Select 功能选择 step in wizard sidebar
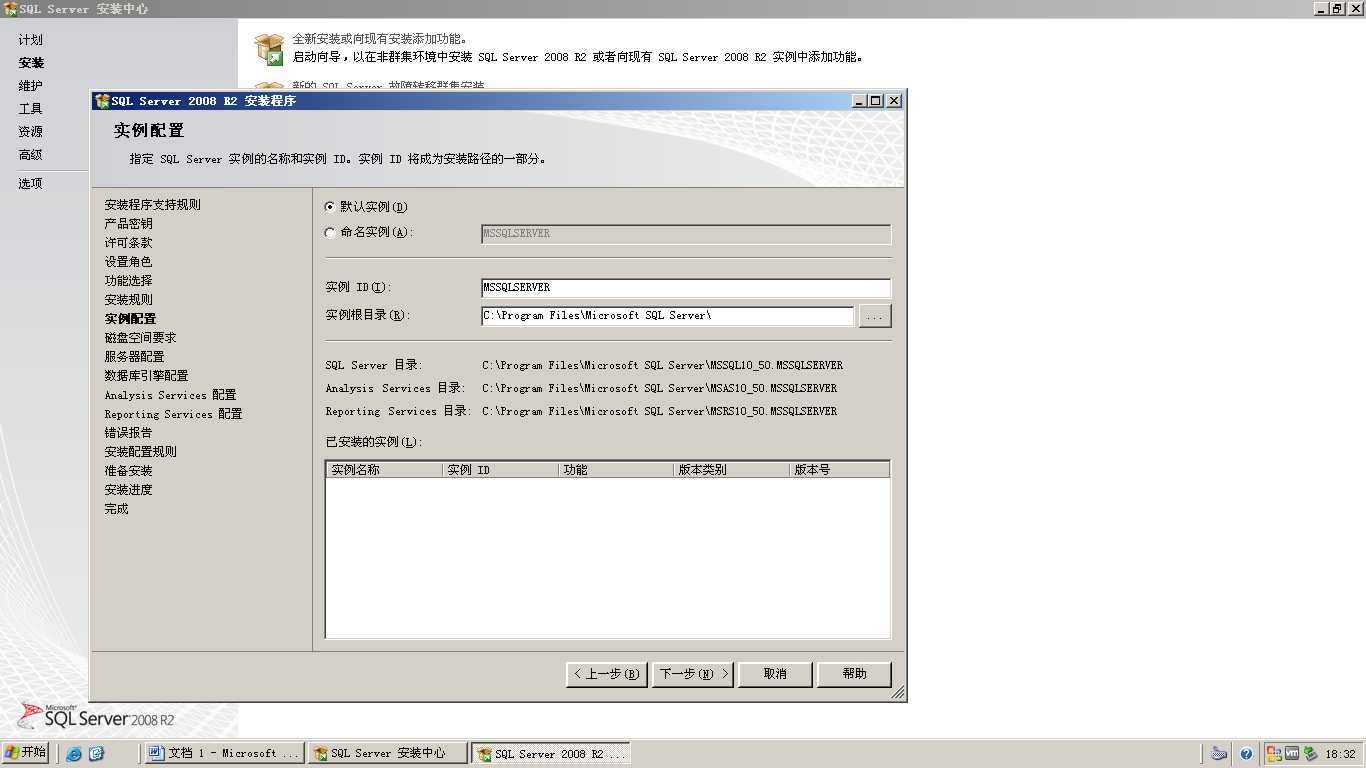This screenshot has width=1366, height=768. point(129,281)
